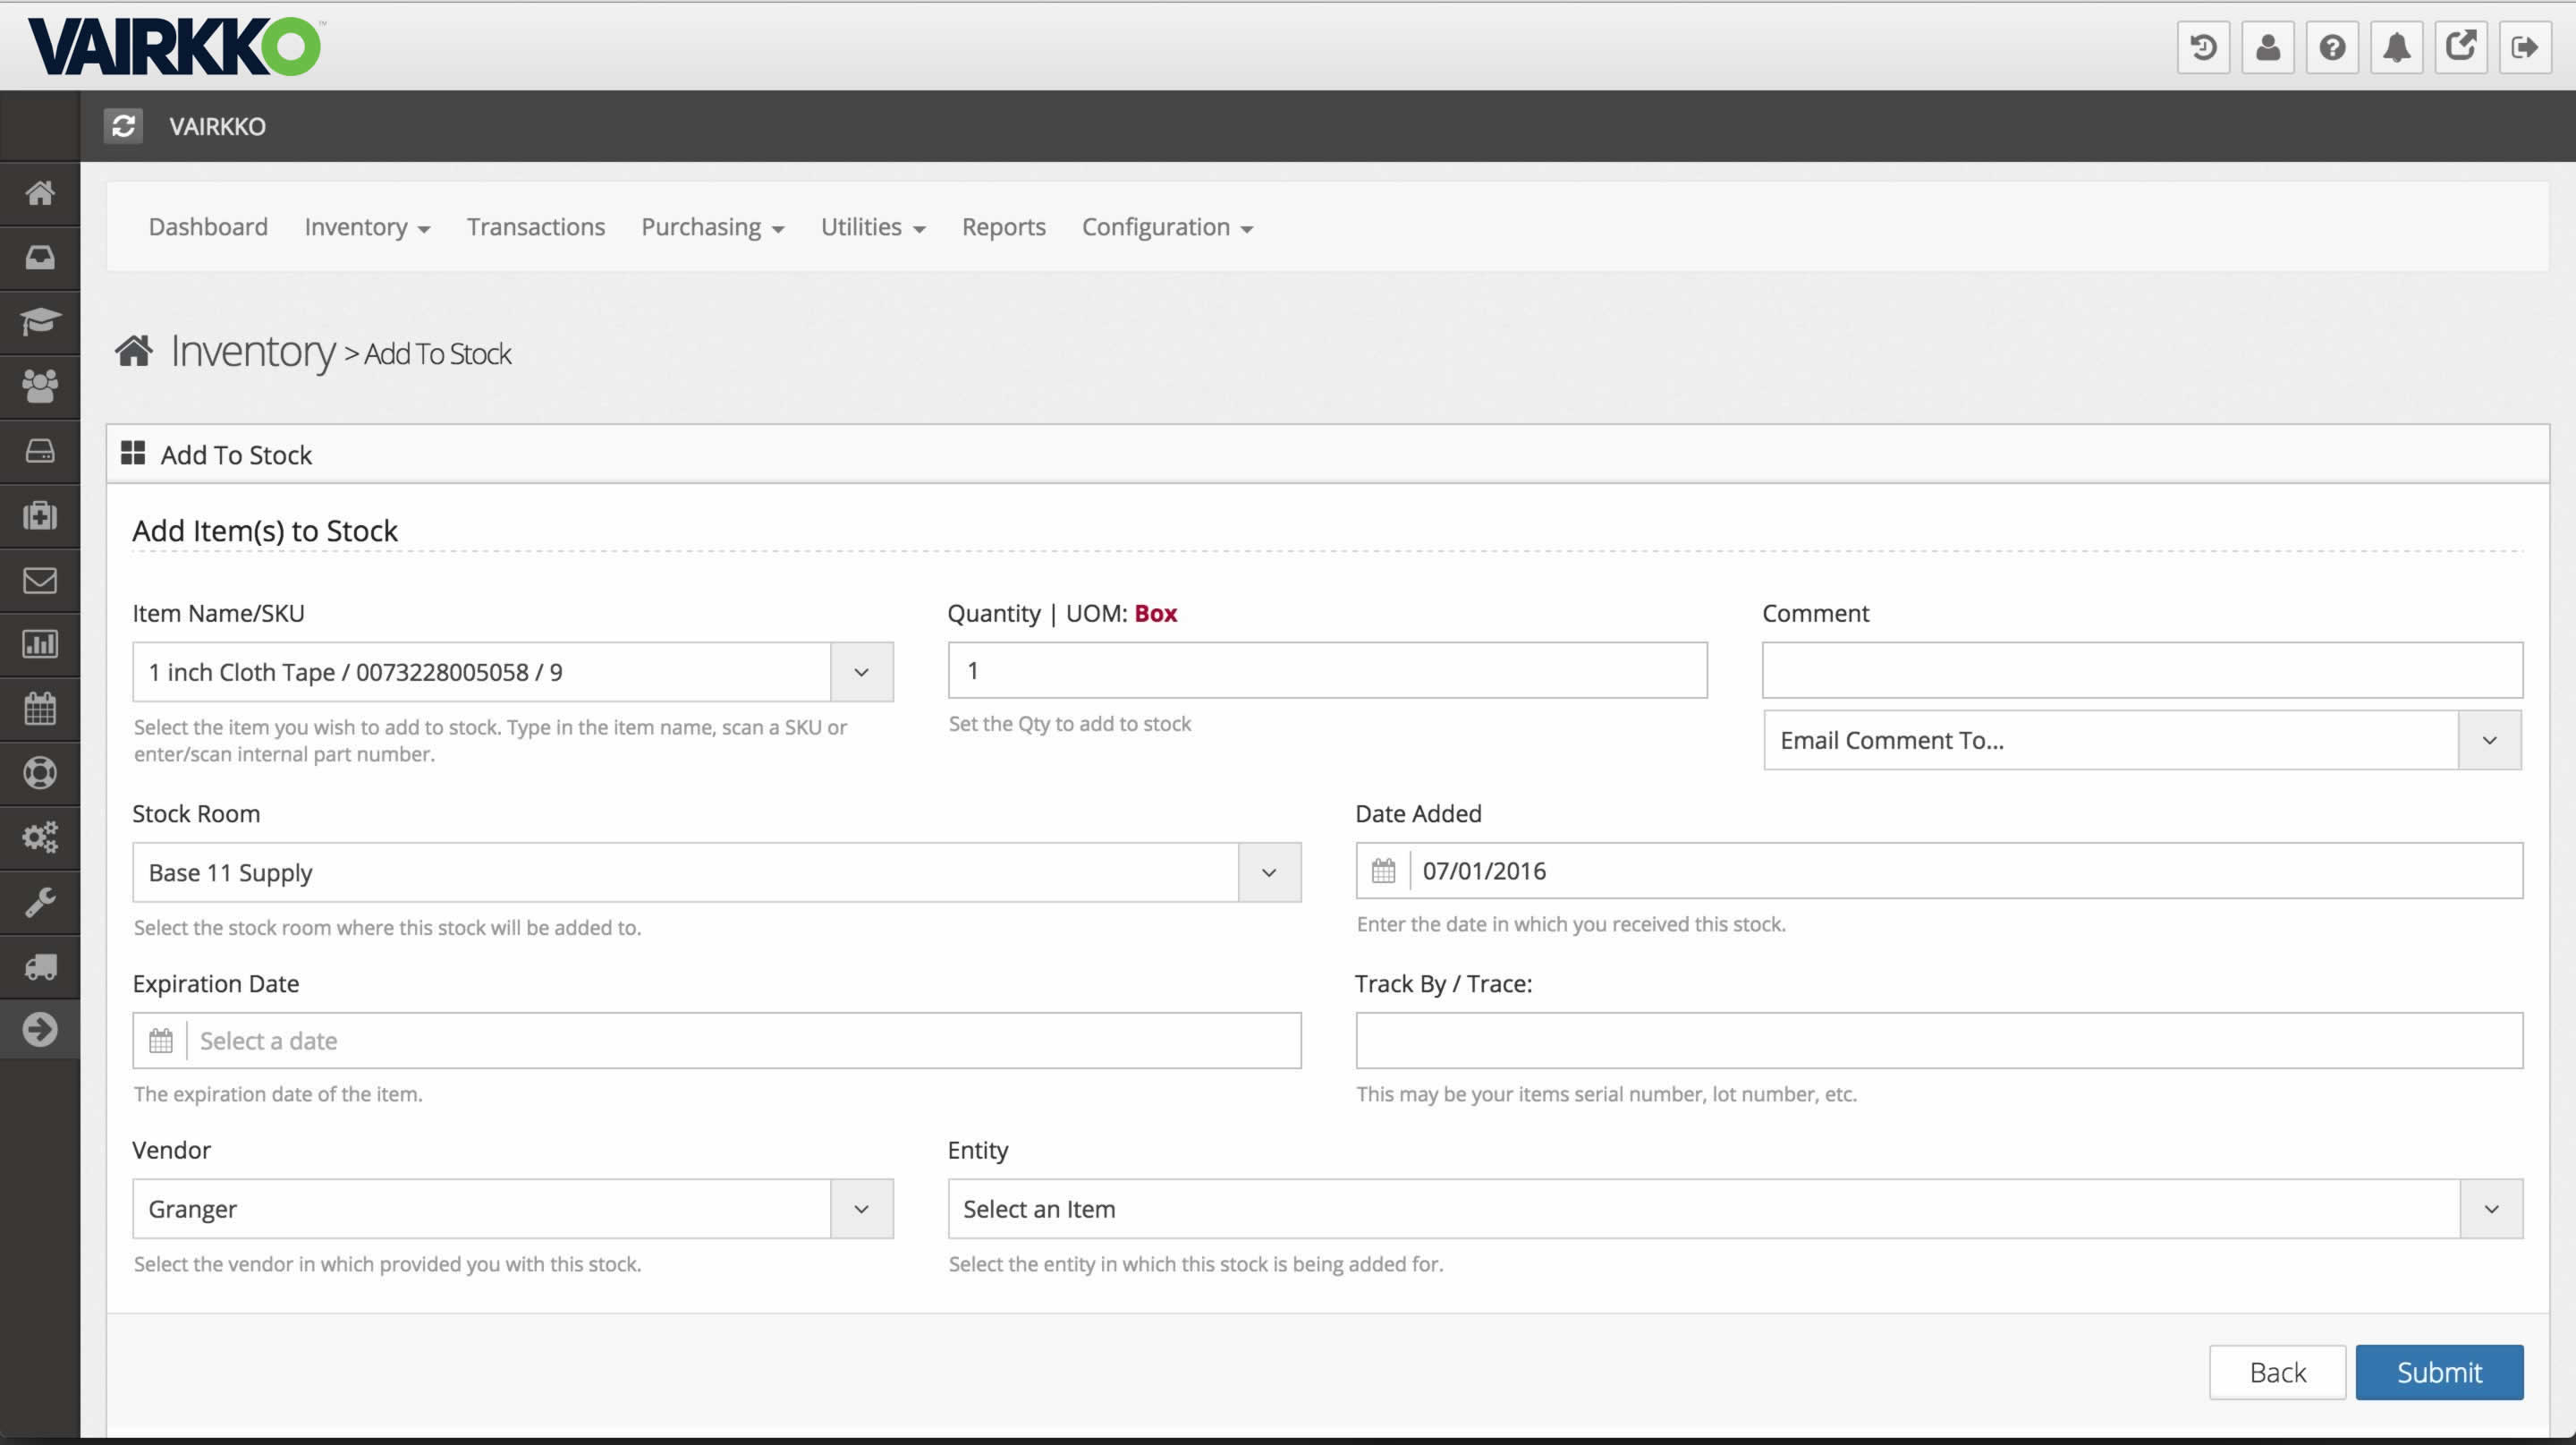Go to Home in the left sidebar
The width and height of the screenshot is (2576, 1445).
pyautogui.click(x=40, y=193)
